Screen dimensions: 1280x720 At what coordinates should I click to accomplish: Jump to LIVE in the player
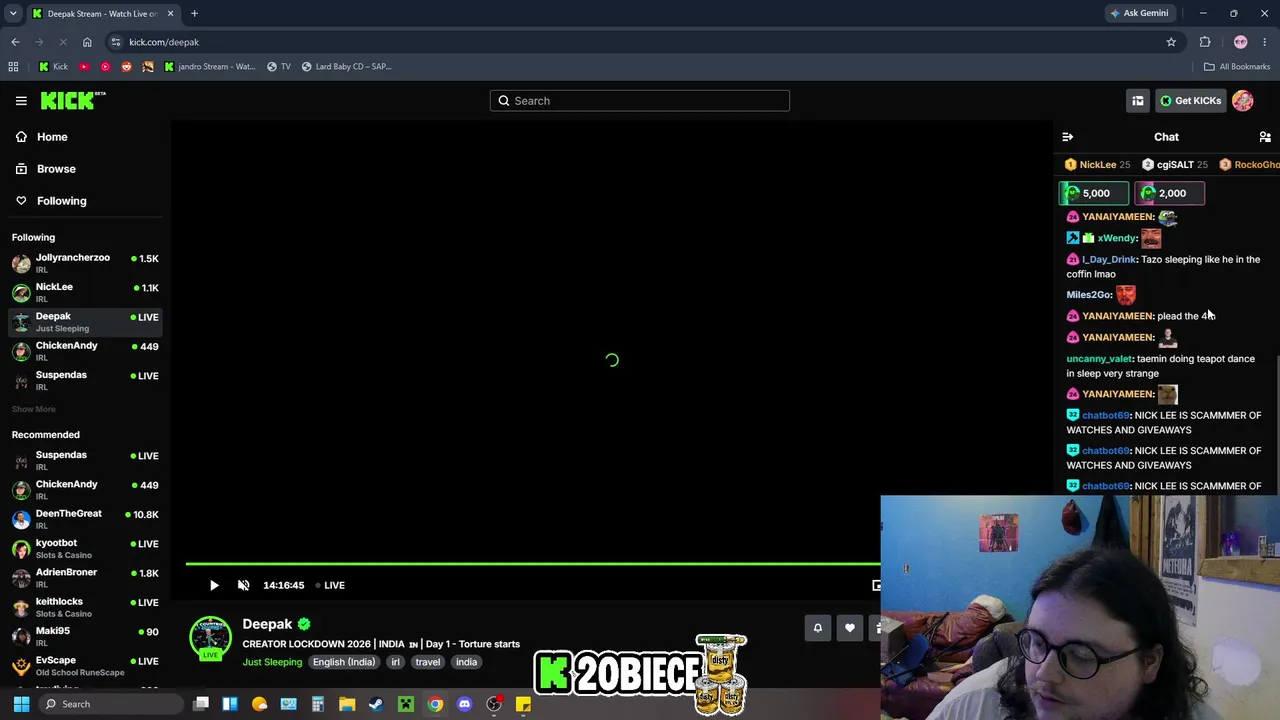click(330, 585)
